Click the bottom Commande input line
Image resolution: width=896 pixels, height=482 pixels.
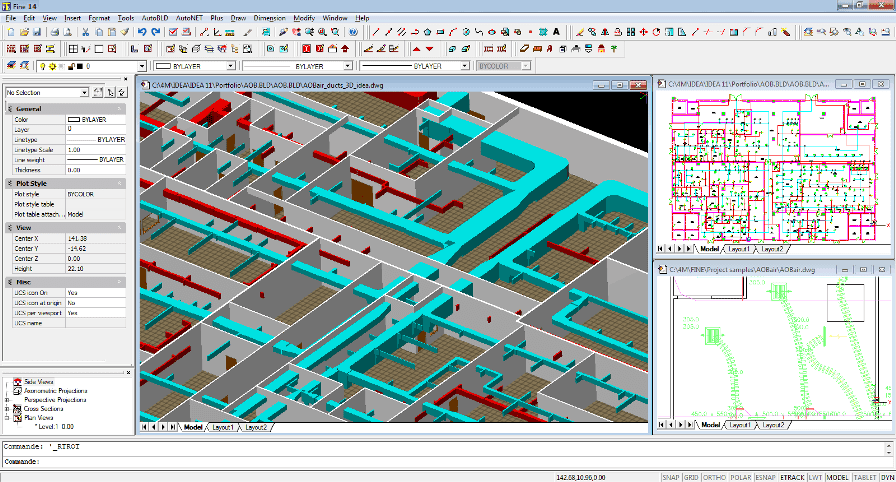(x=300, y=462)
